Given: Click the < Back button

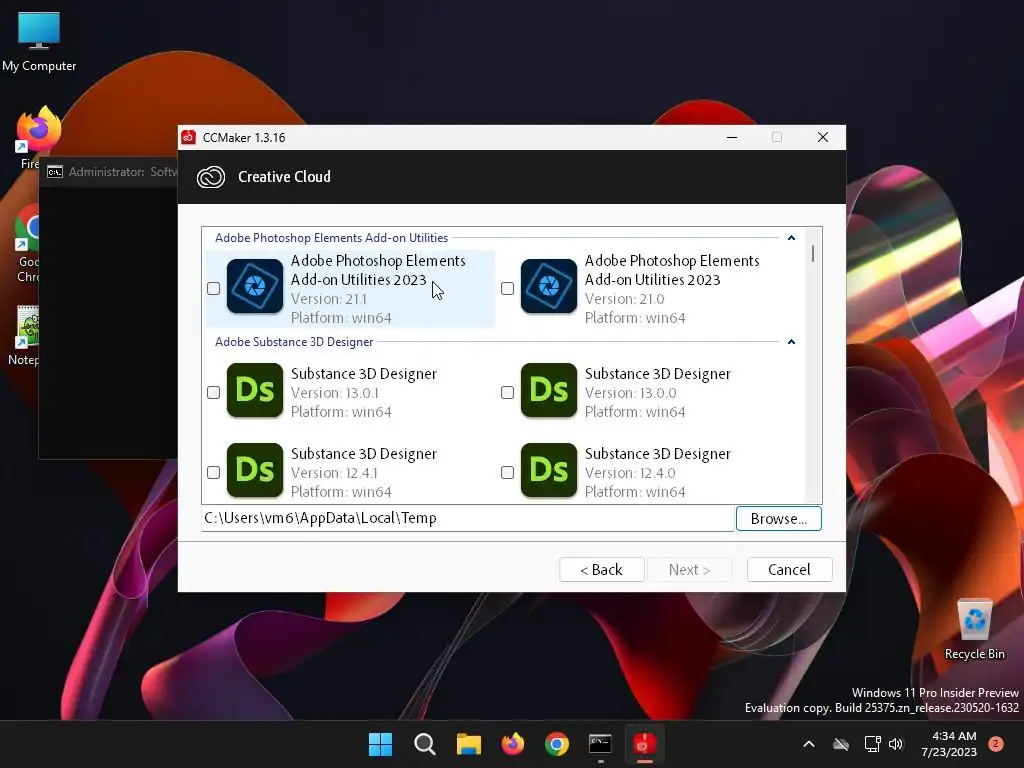Looking at the screenshot, I should tap(601, 569).
